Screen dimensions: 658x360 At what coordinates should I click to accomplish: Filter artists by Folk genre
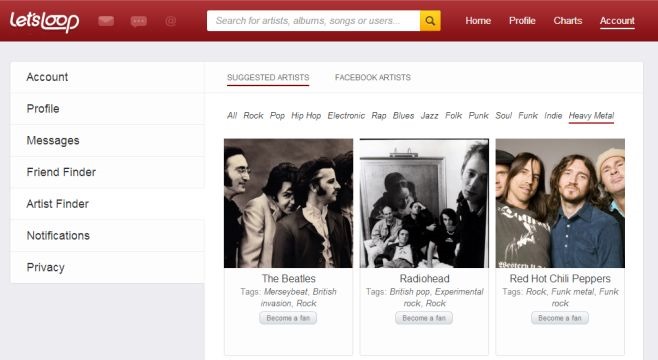coord(453,115)
